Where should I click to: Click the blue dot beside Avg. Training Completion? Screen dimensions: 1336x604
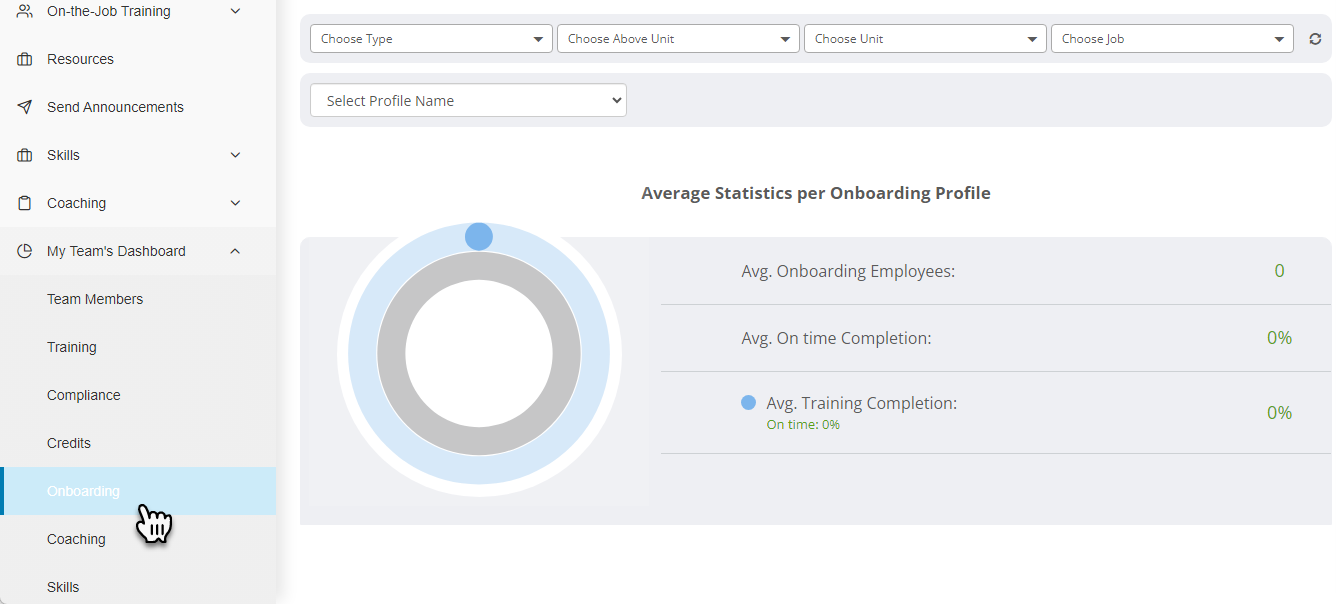[x=749, y=402]
